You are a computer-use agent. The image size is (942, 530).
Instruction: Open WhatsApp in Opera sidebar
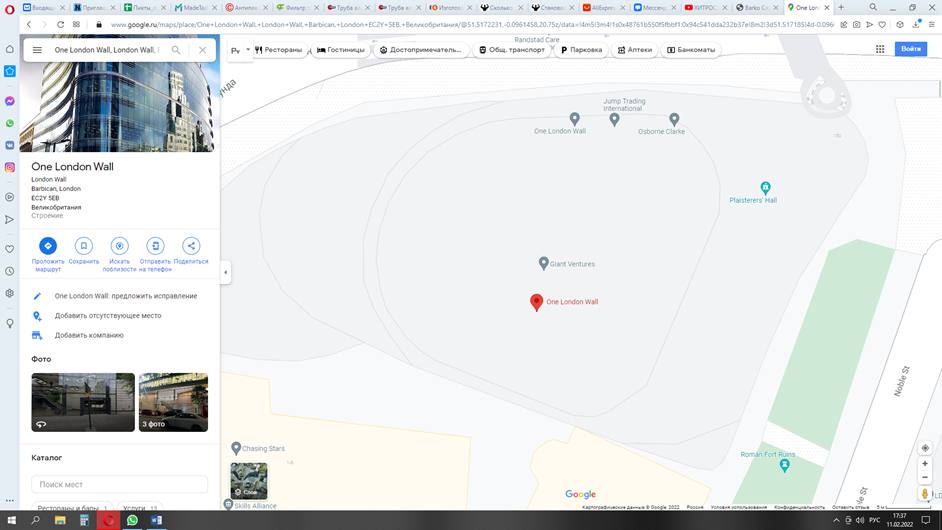click(x=10, y=123)
